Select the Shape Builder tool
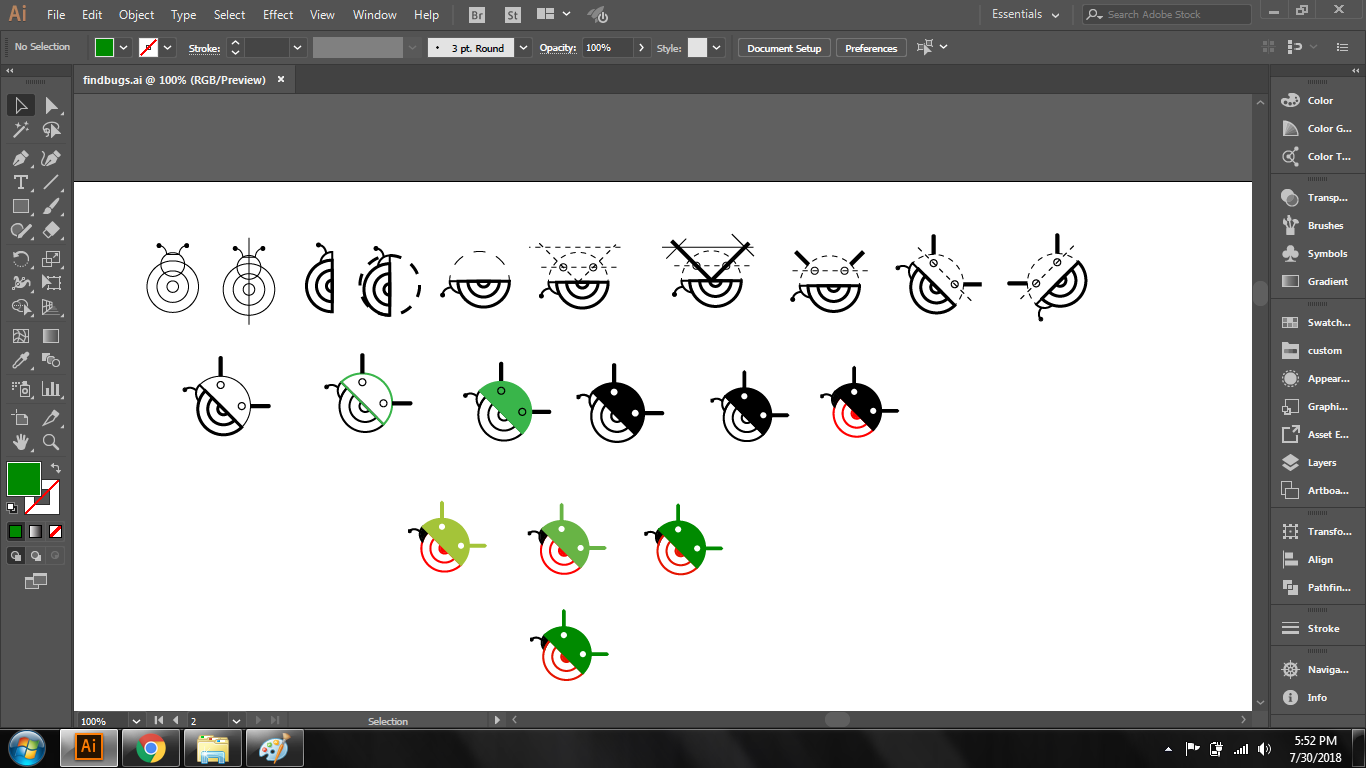This screenshot has width=1366, height=768. (x=20, y=308)
